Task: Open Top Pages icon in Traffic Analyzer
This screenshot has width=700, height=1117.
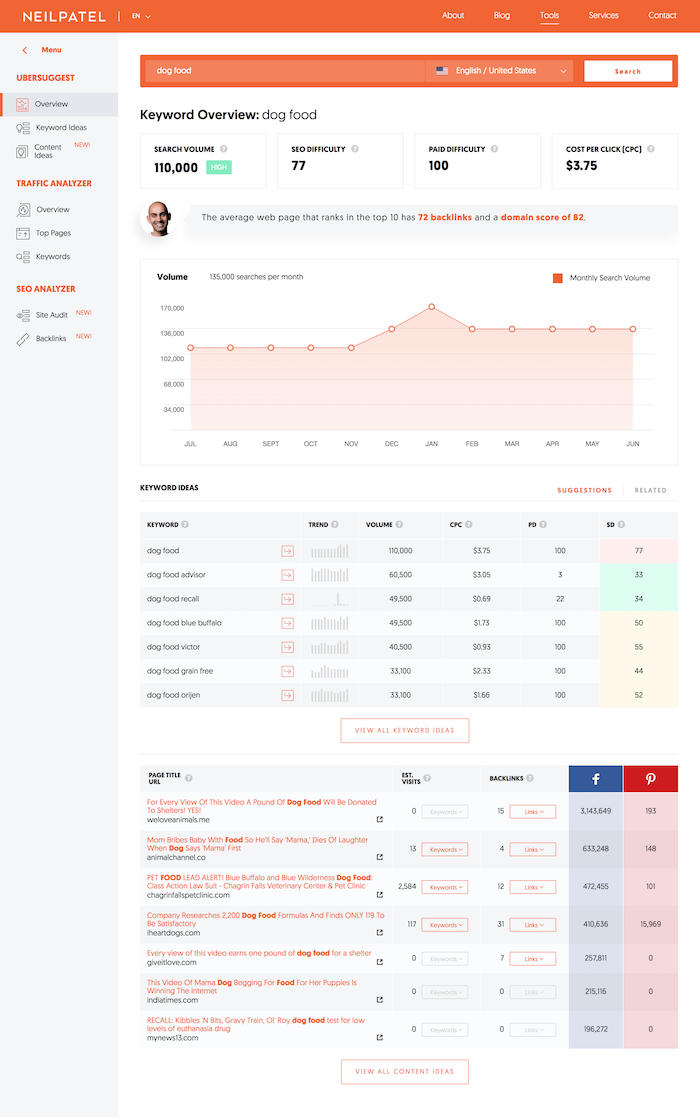Action: [x=23, y=233]
